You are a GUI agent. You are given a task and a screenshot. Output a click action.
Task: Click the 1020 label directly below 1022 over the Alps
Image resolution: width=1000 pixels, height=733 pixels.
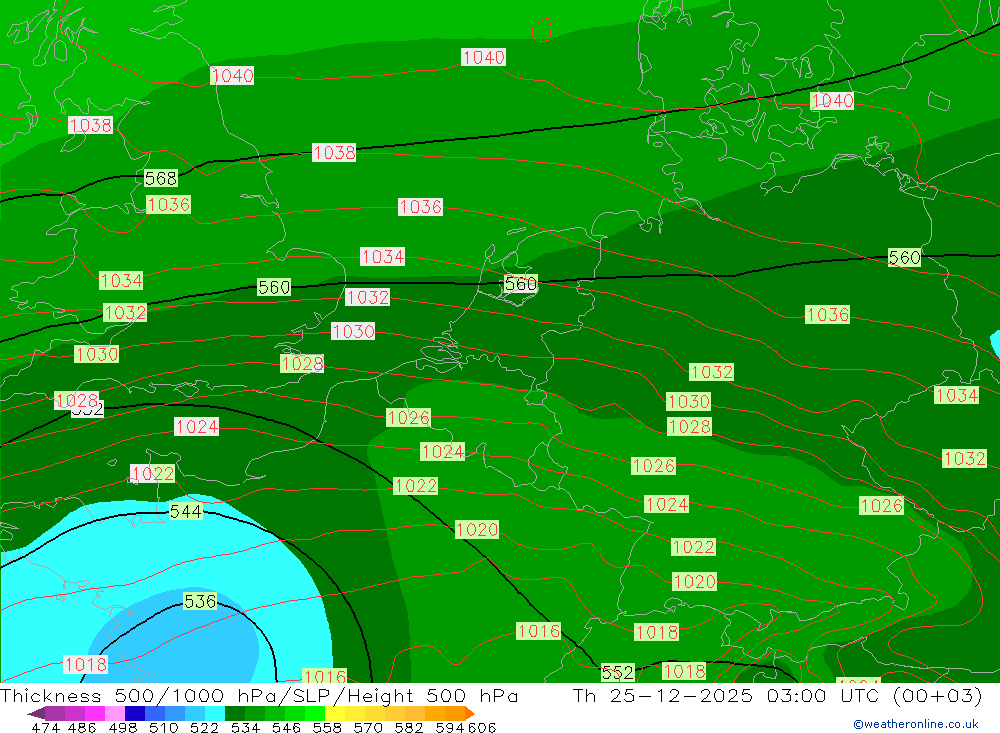click(x=694, y=582)
